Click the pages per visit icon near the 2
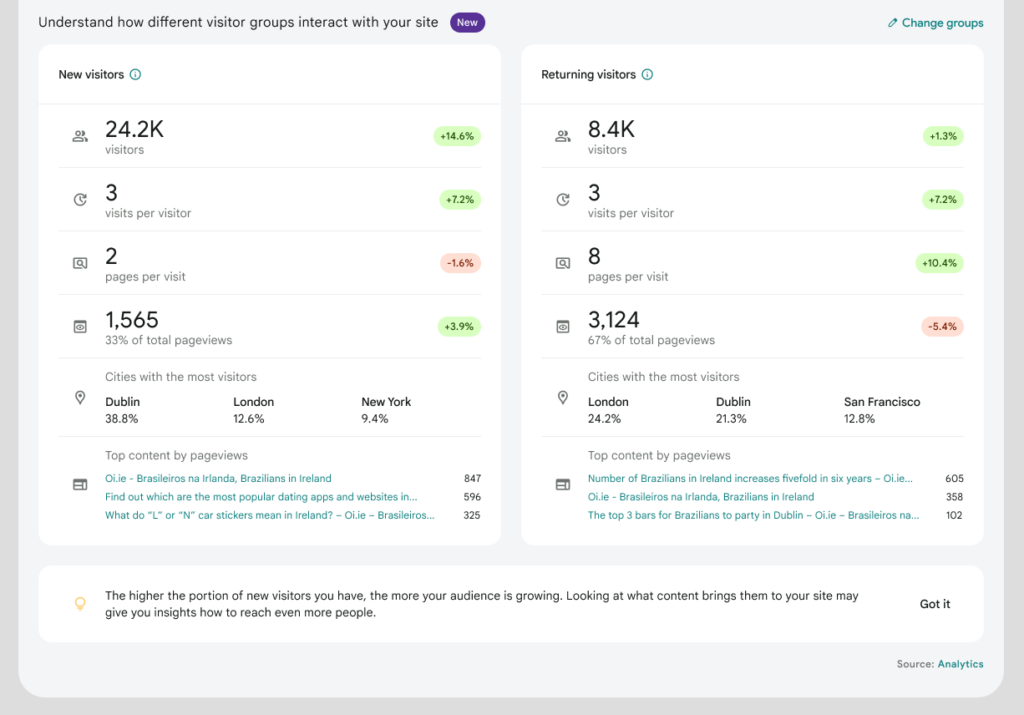1024x715 pixels. click(x=80, y=262)
